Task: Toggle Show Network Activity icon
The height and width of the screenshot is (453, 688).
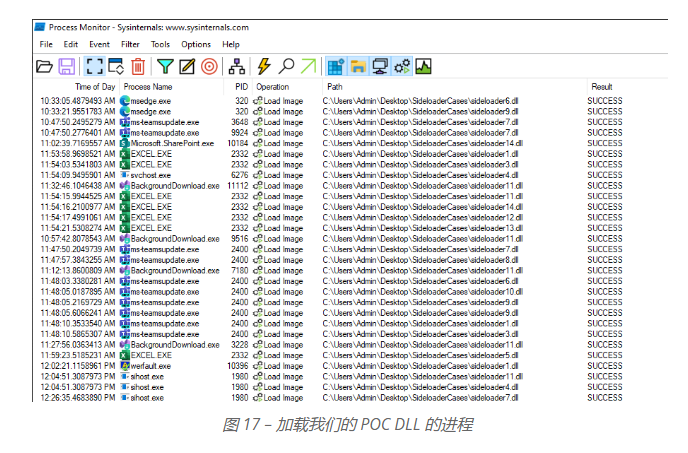Action: pyautogui.click(x=380, y=67)
